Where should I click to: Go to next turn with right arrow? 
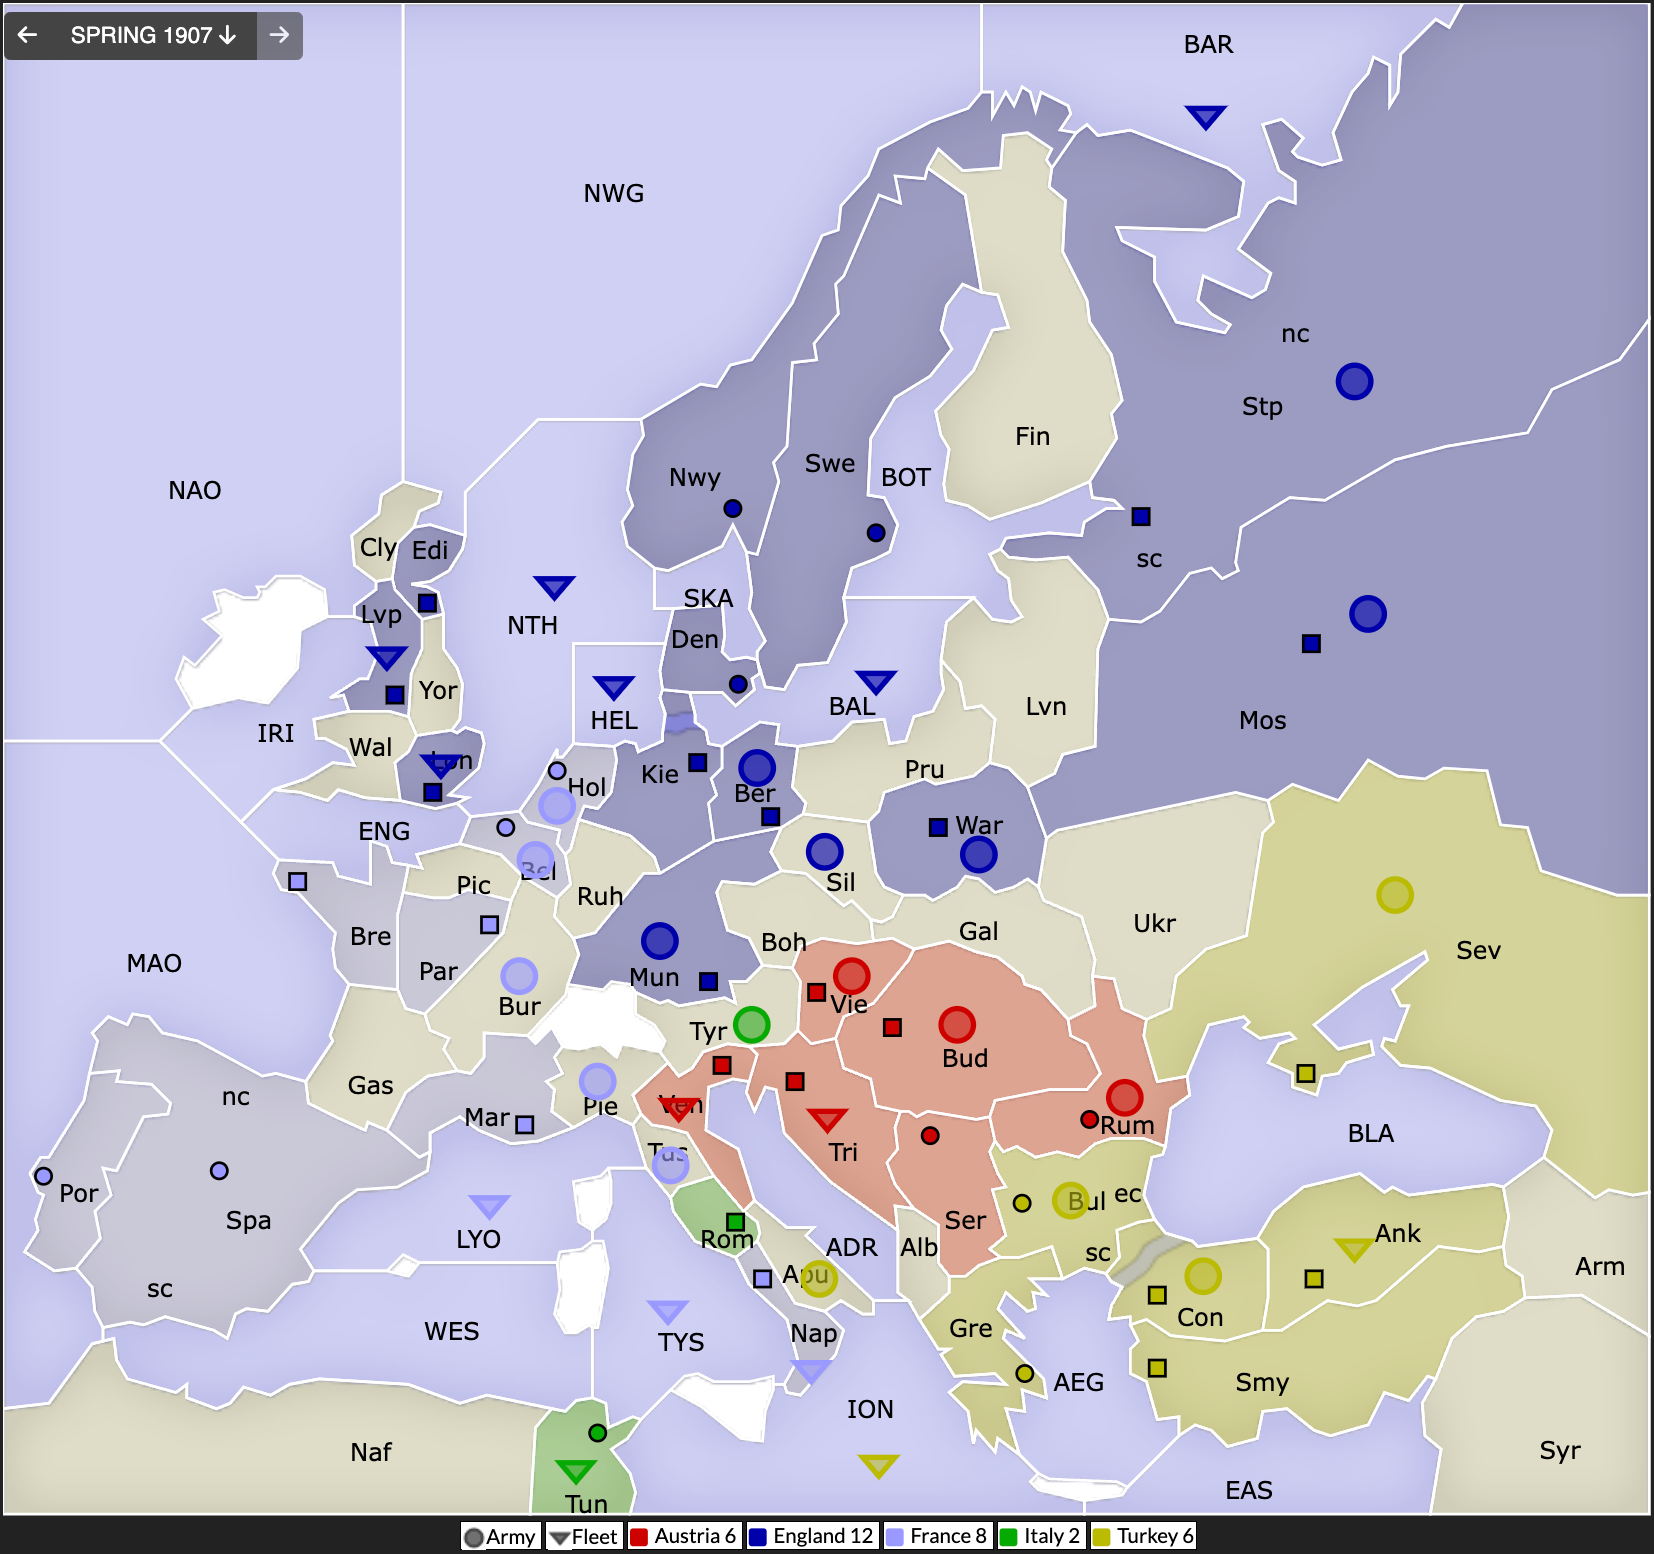(x=280, y=35)
